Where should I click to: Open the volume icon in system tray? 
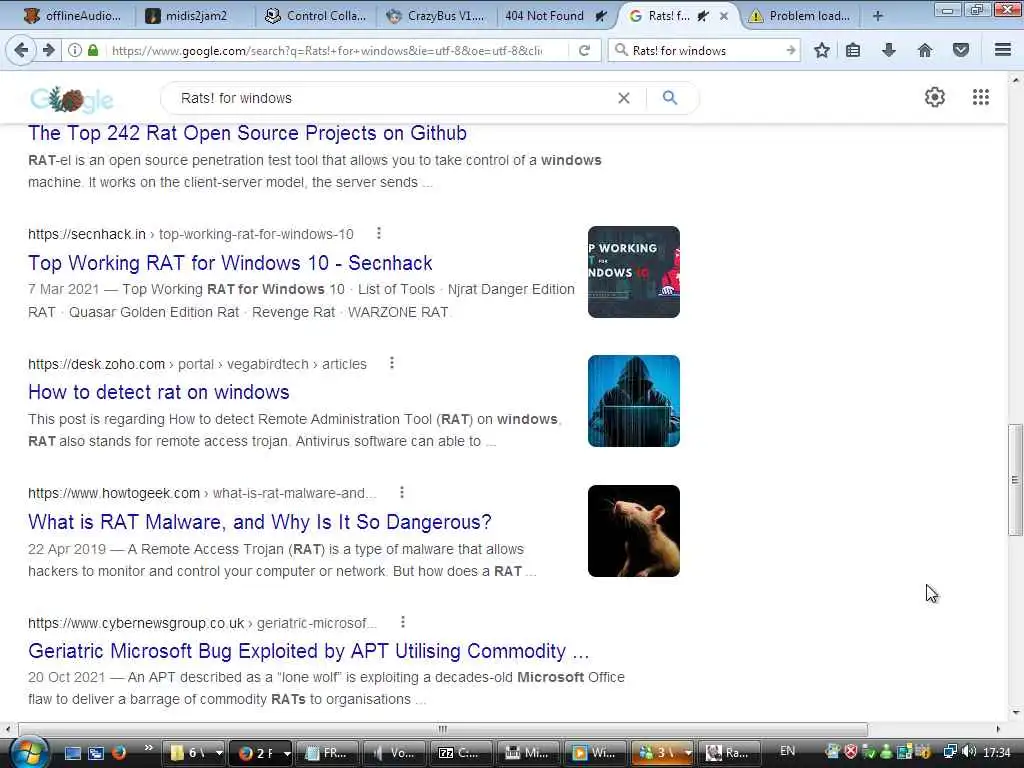pyautogui.click(x=969, y=752)
